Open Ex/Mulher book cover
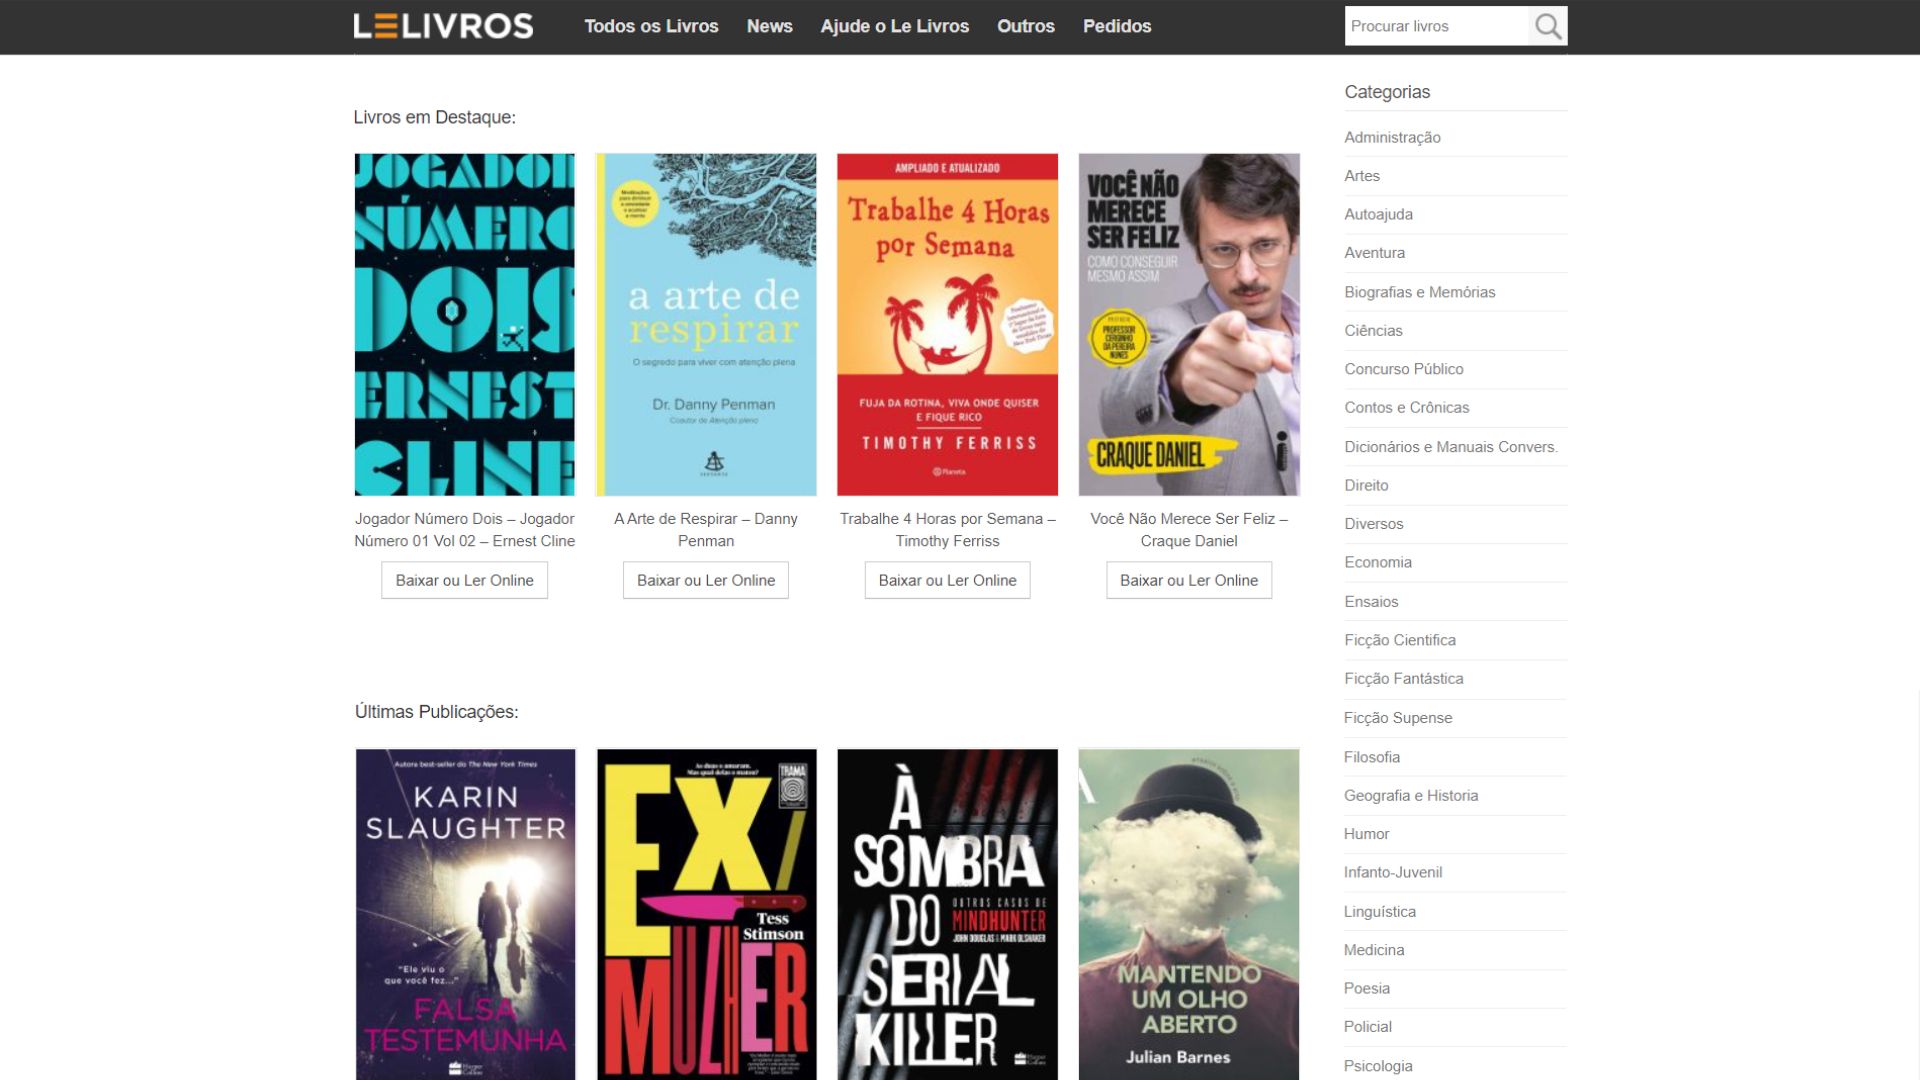The image size is (1920, 1080). [706, 914]
